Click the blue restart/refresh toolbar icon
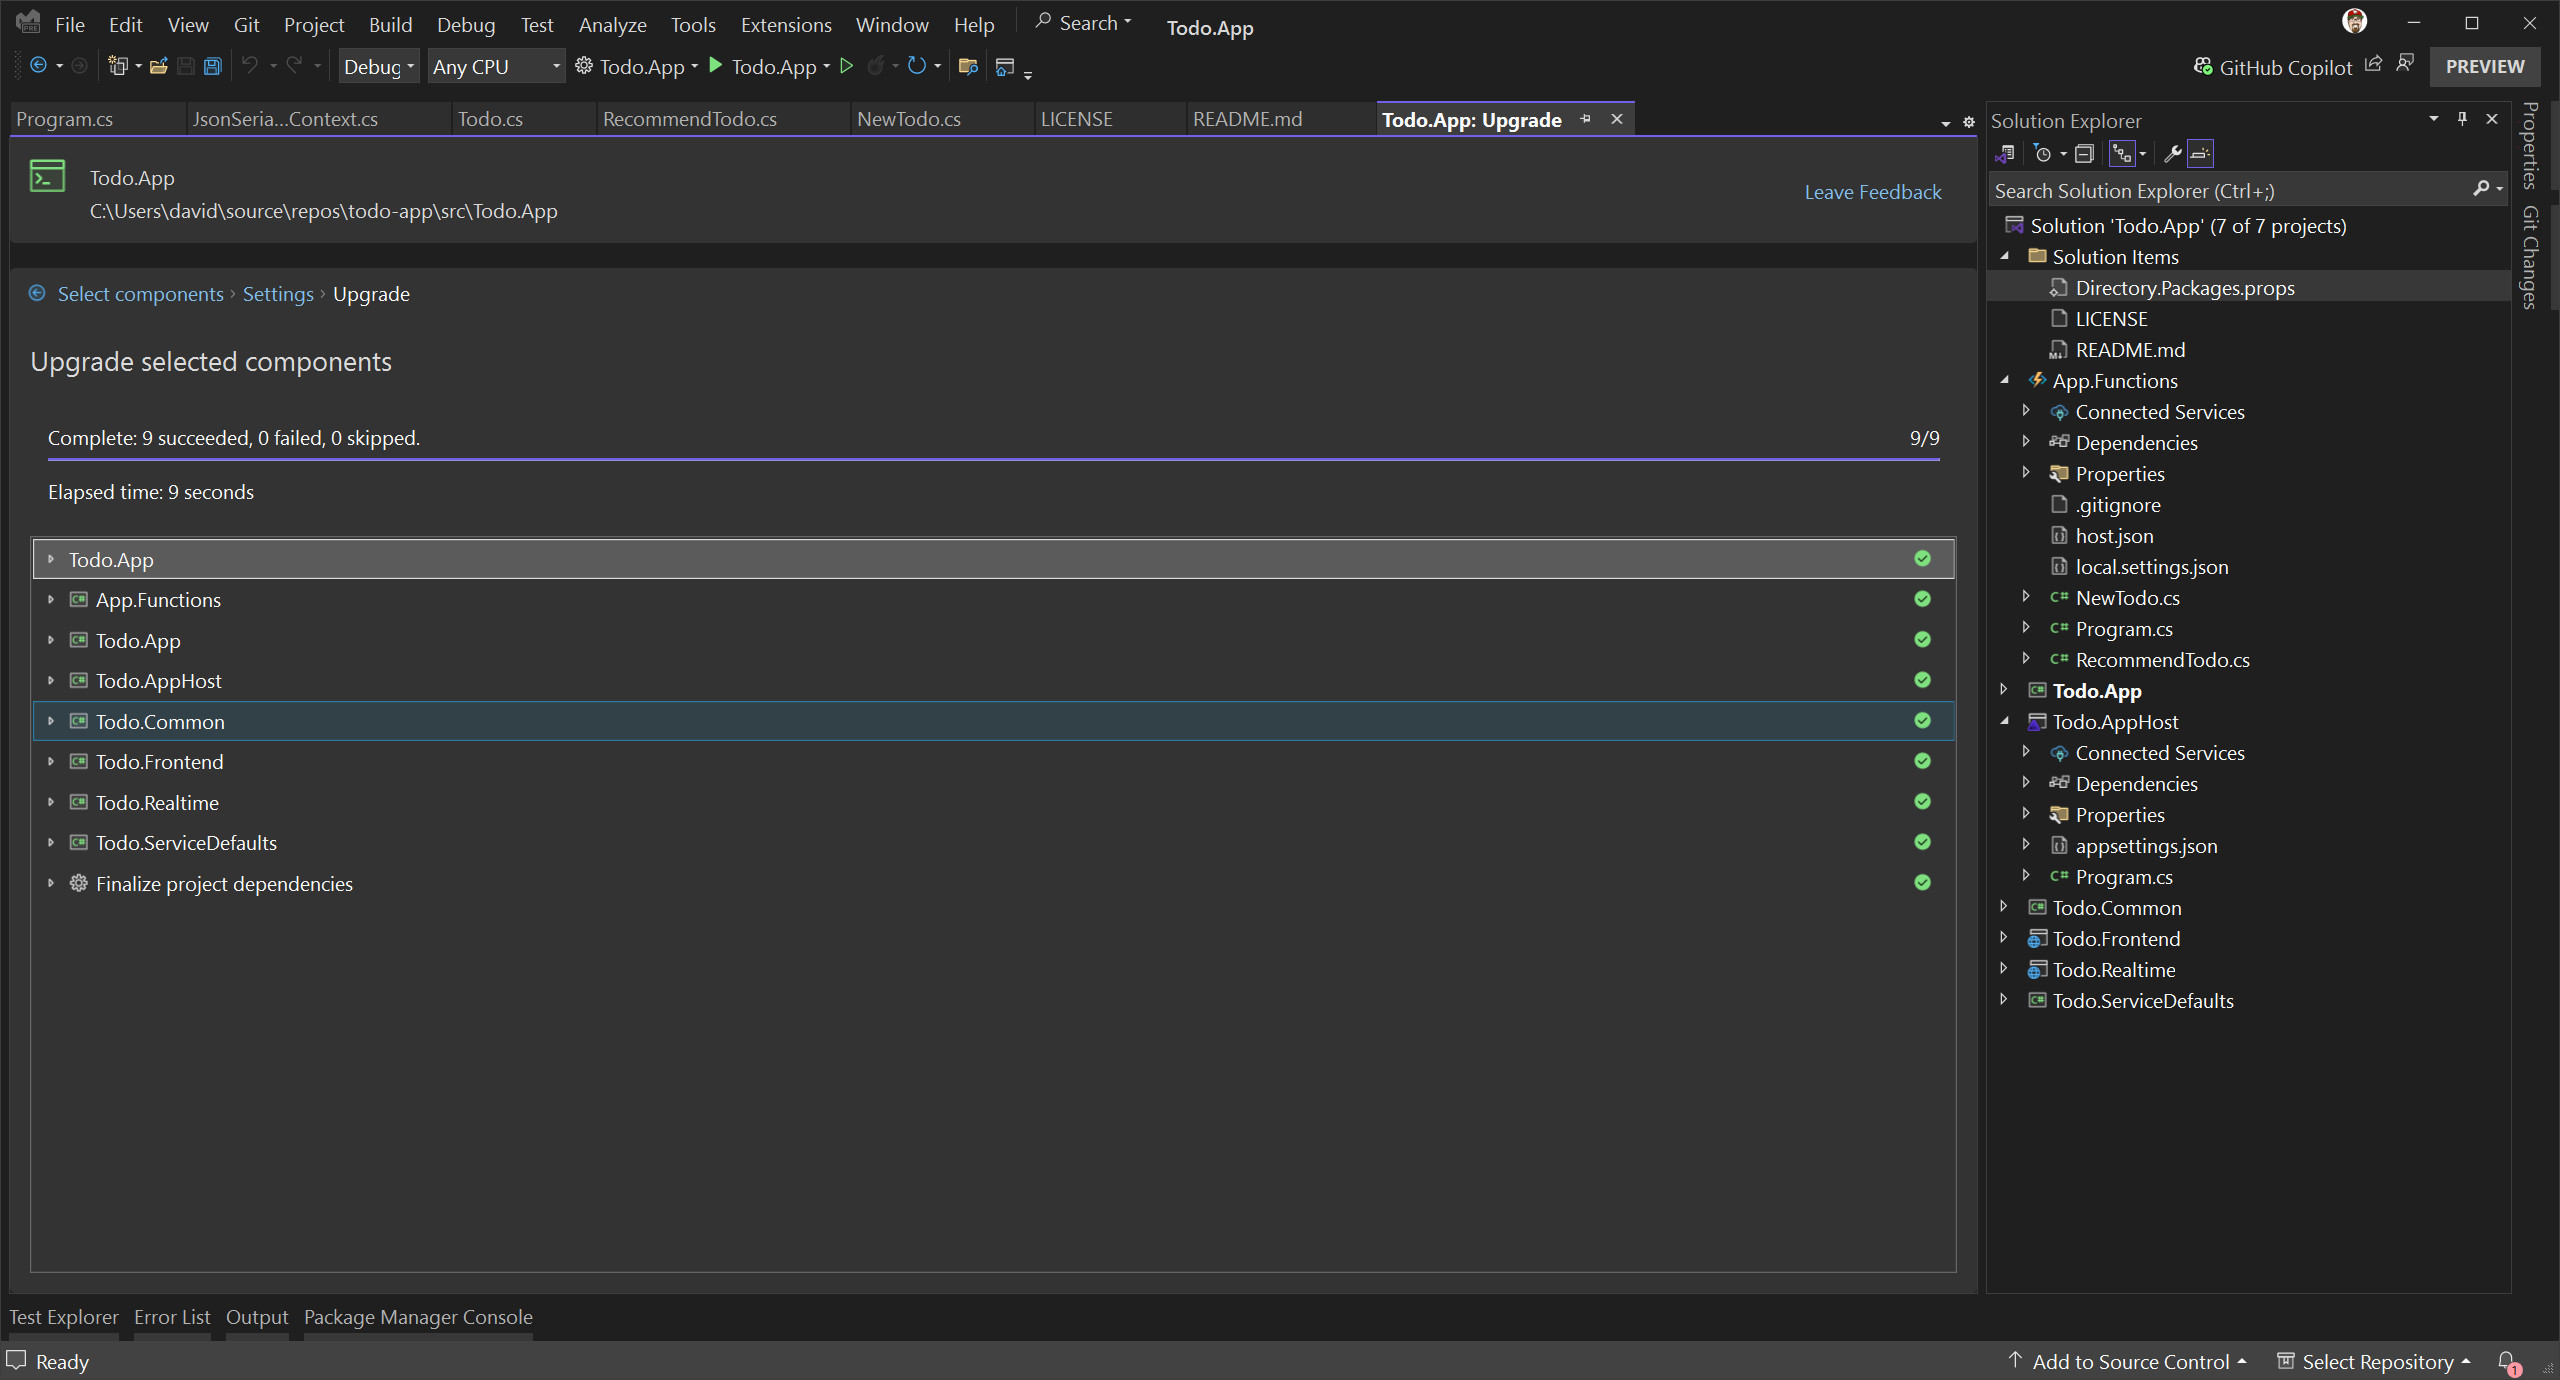The width and height of the screenshot is (2560, 1380). coord(916,66)
